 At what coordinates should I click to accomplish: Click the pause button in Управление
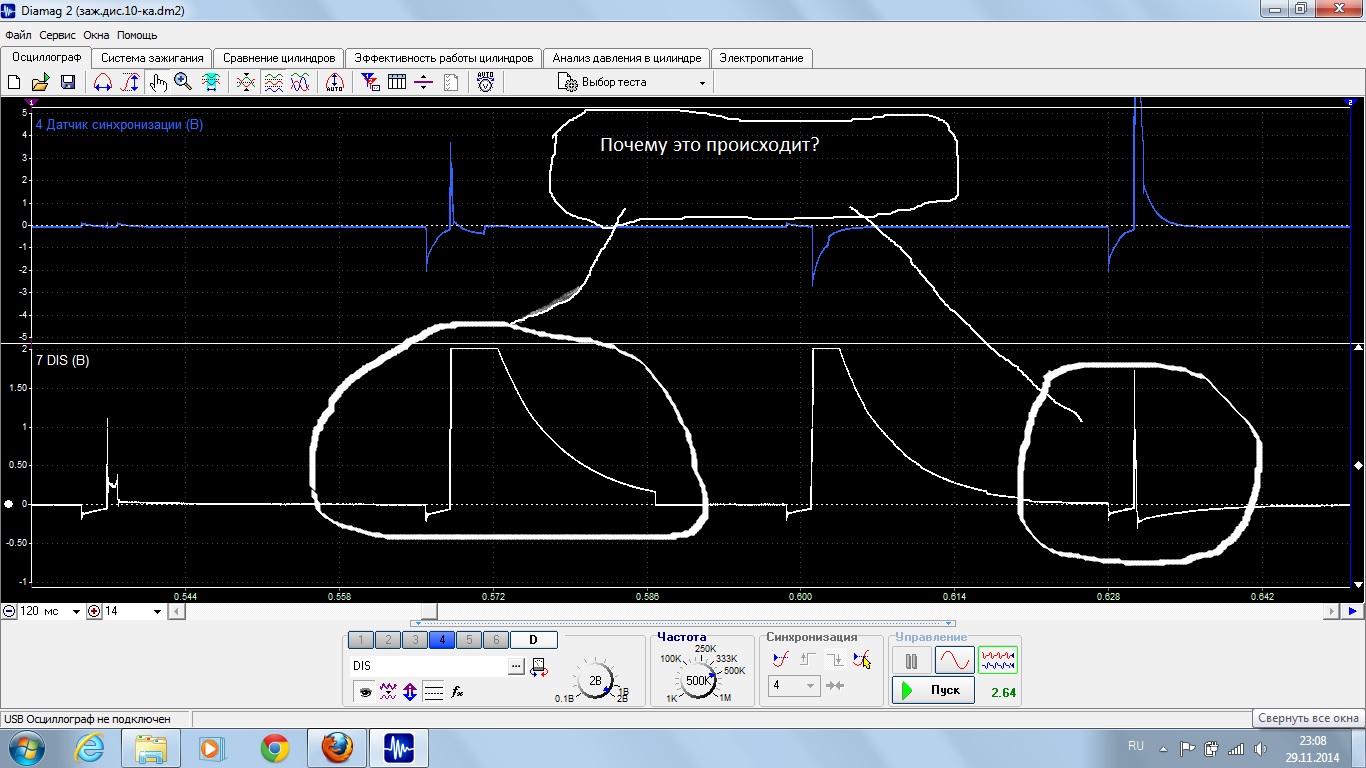[x=911, y=661]
